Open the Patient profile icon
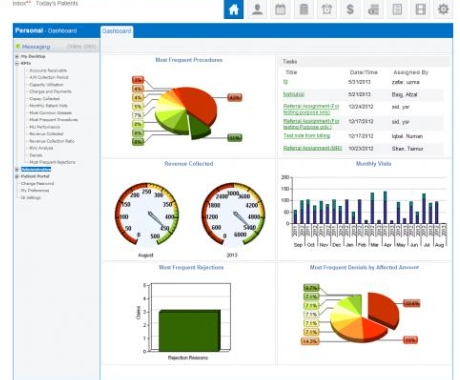 click(x=257, y=9)
